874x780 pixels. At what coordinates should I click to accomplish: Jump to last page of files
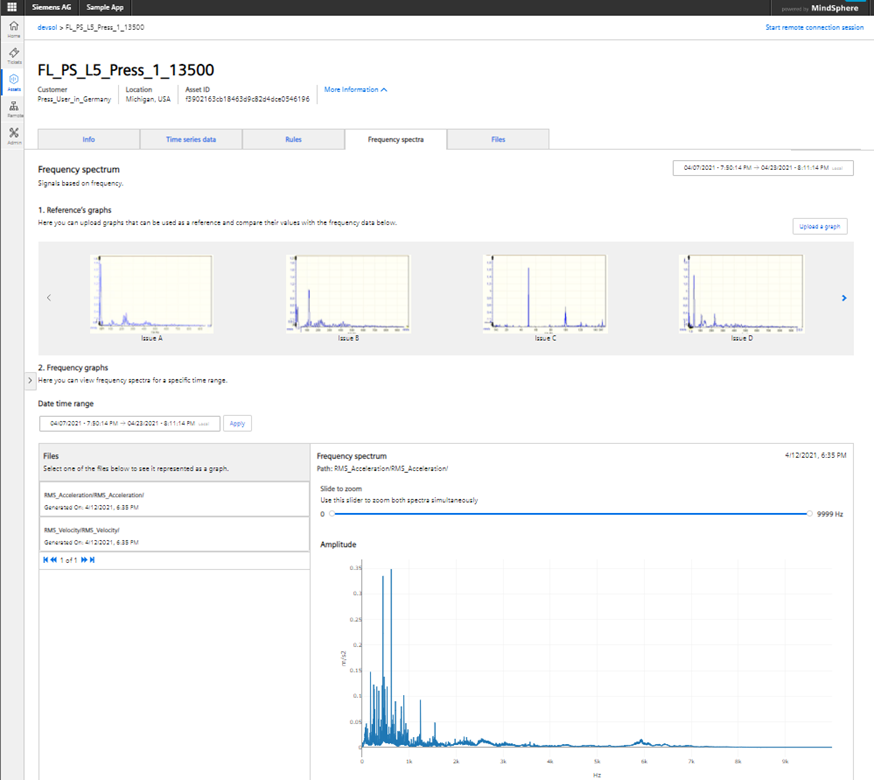pos(92,560)
